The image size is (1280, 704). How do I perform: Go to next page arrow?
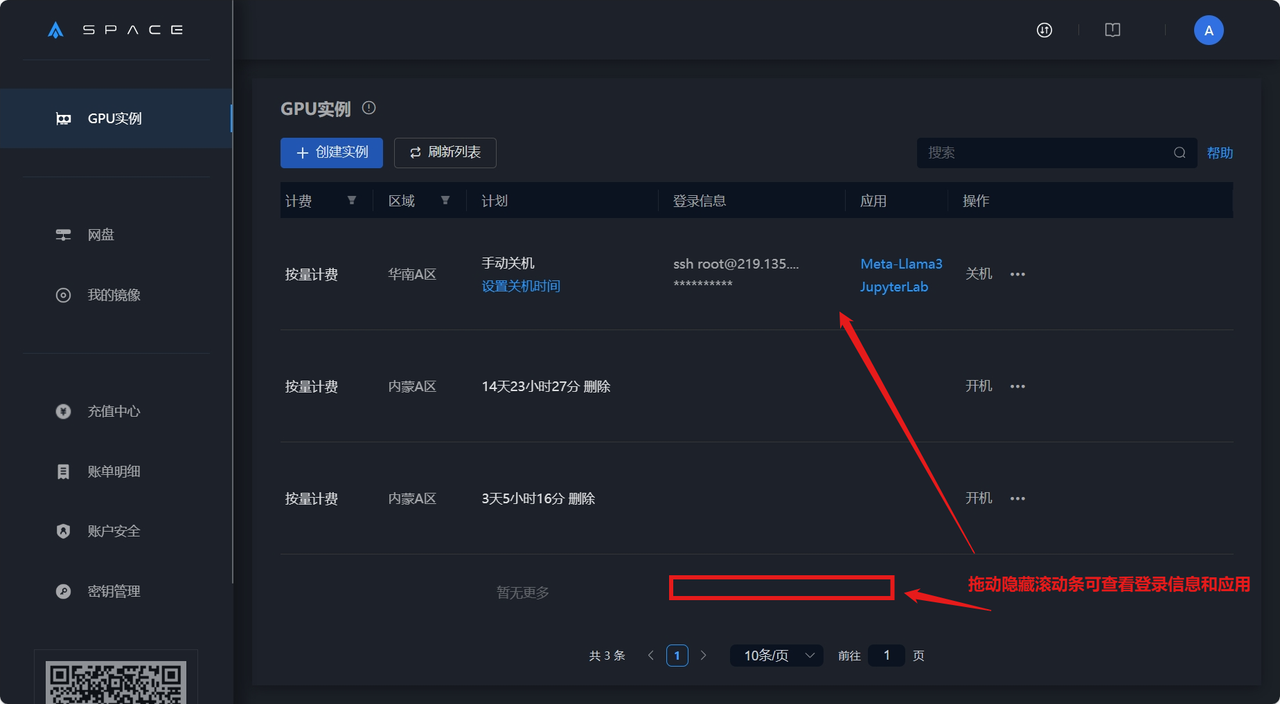[703, 656]
